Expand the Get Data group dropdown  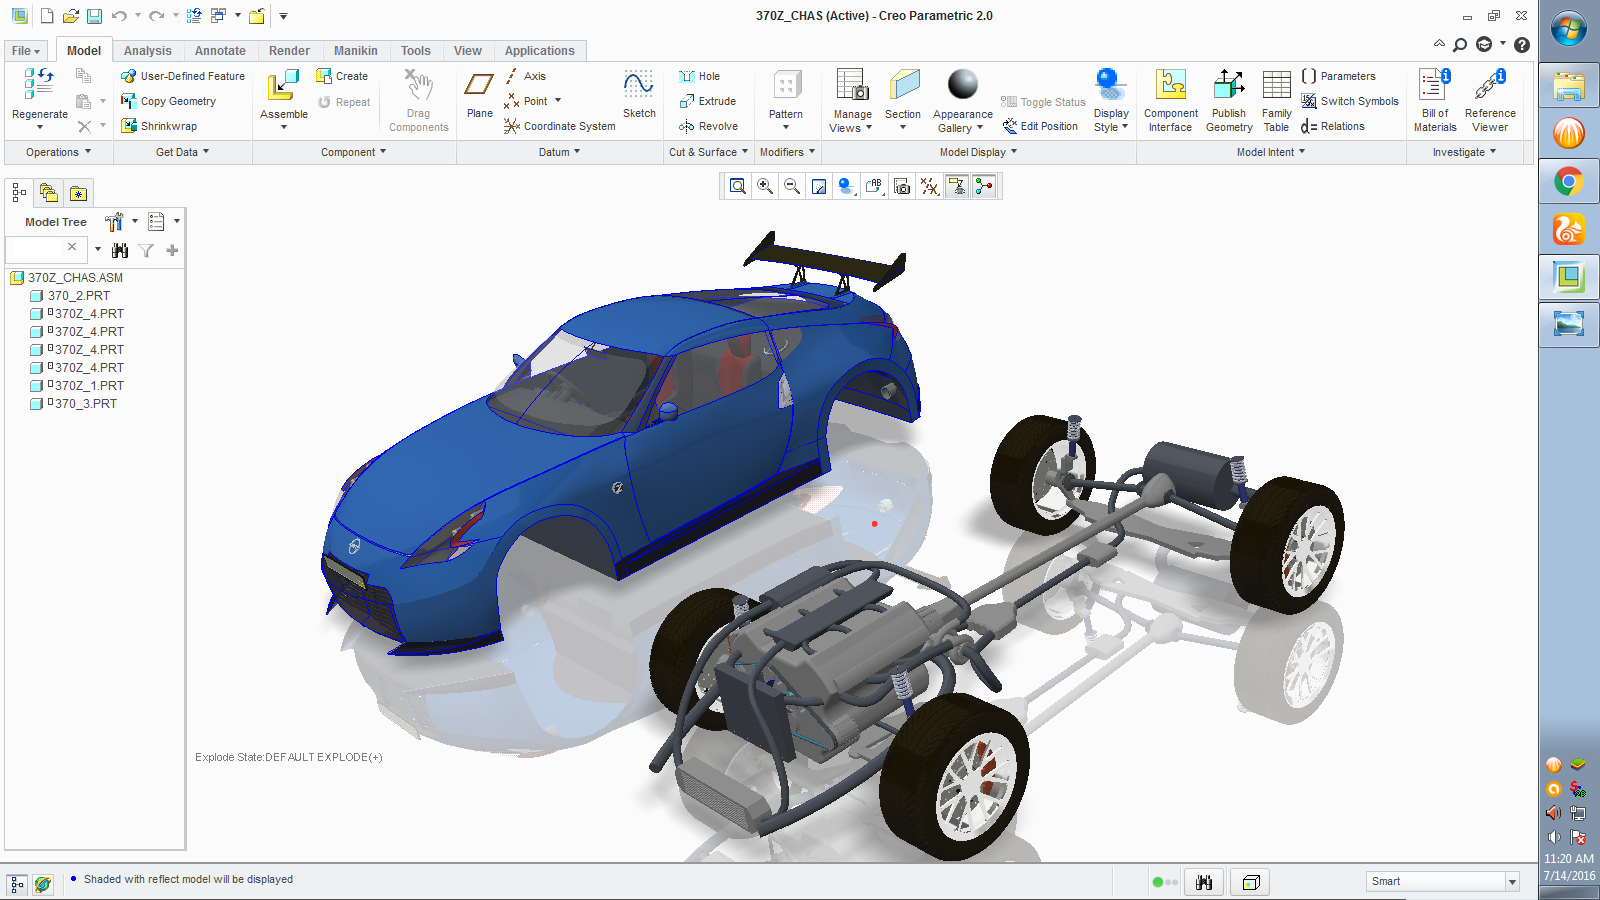182,152
